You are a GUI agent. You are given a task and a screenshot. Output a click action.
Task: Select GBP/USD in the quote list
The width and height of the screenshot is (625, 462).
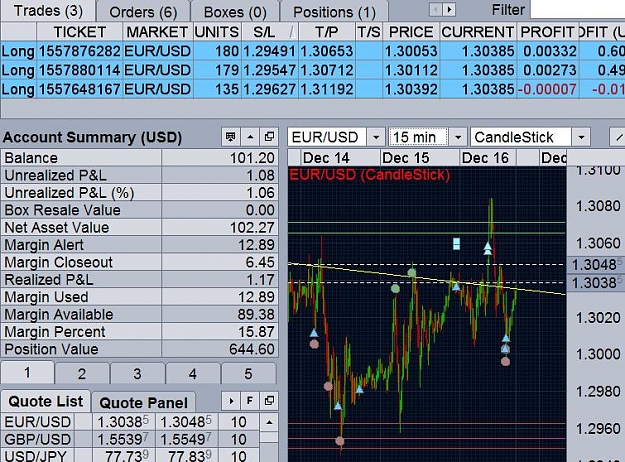[38, 439]
